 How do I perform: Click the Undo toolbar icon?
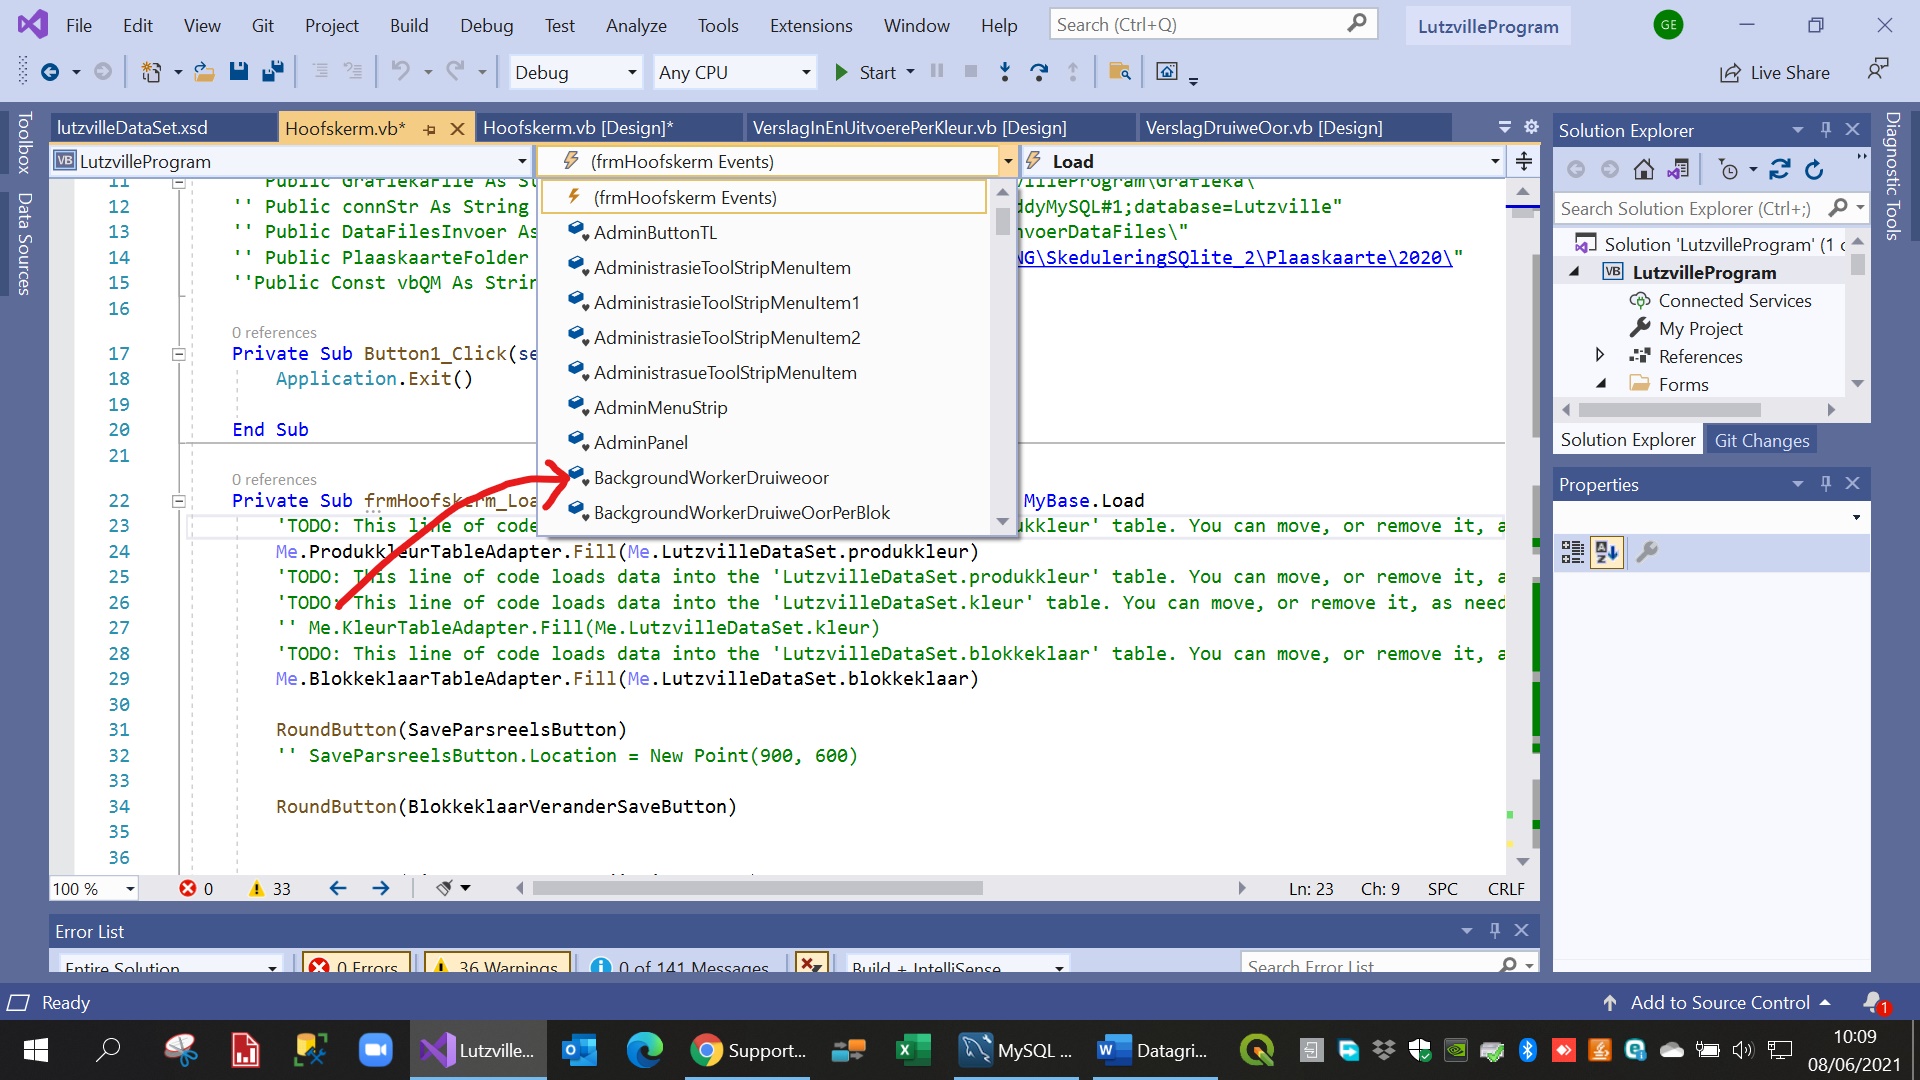tap(400, 72)
